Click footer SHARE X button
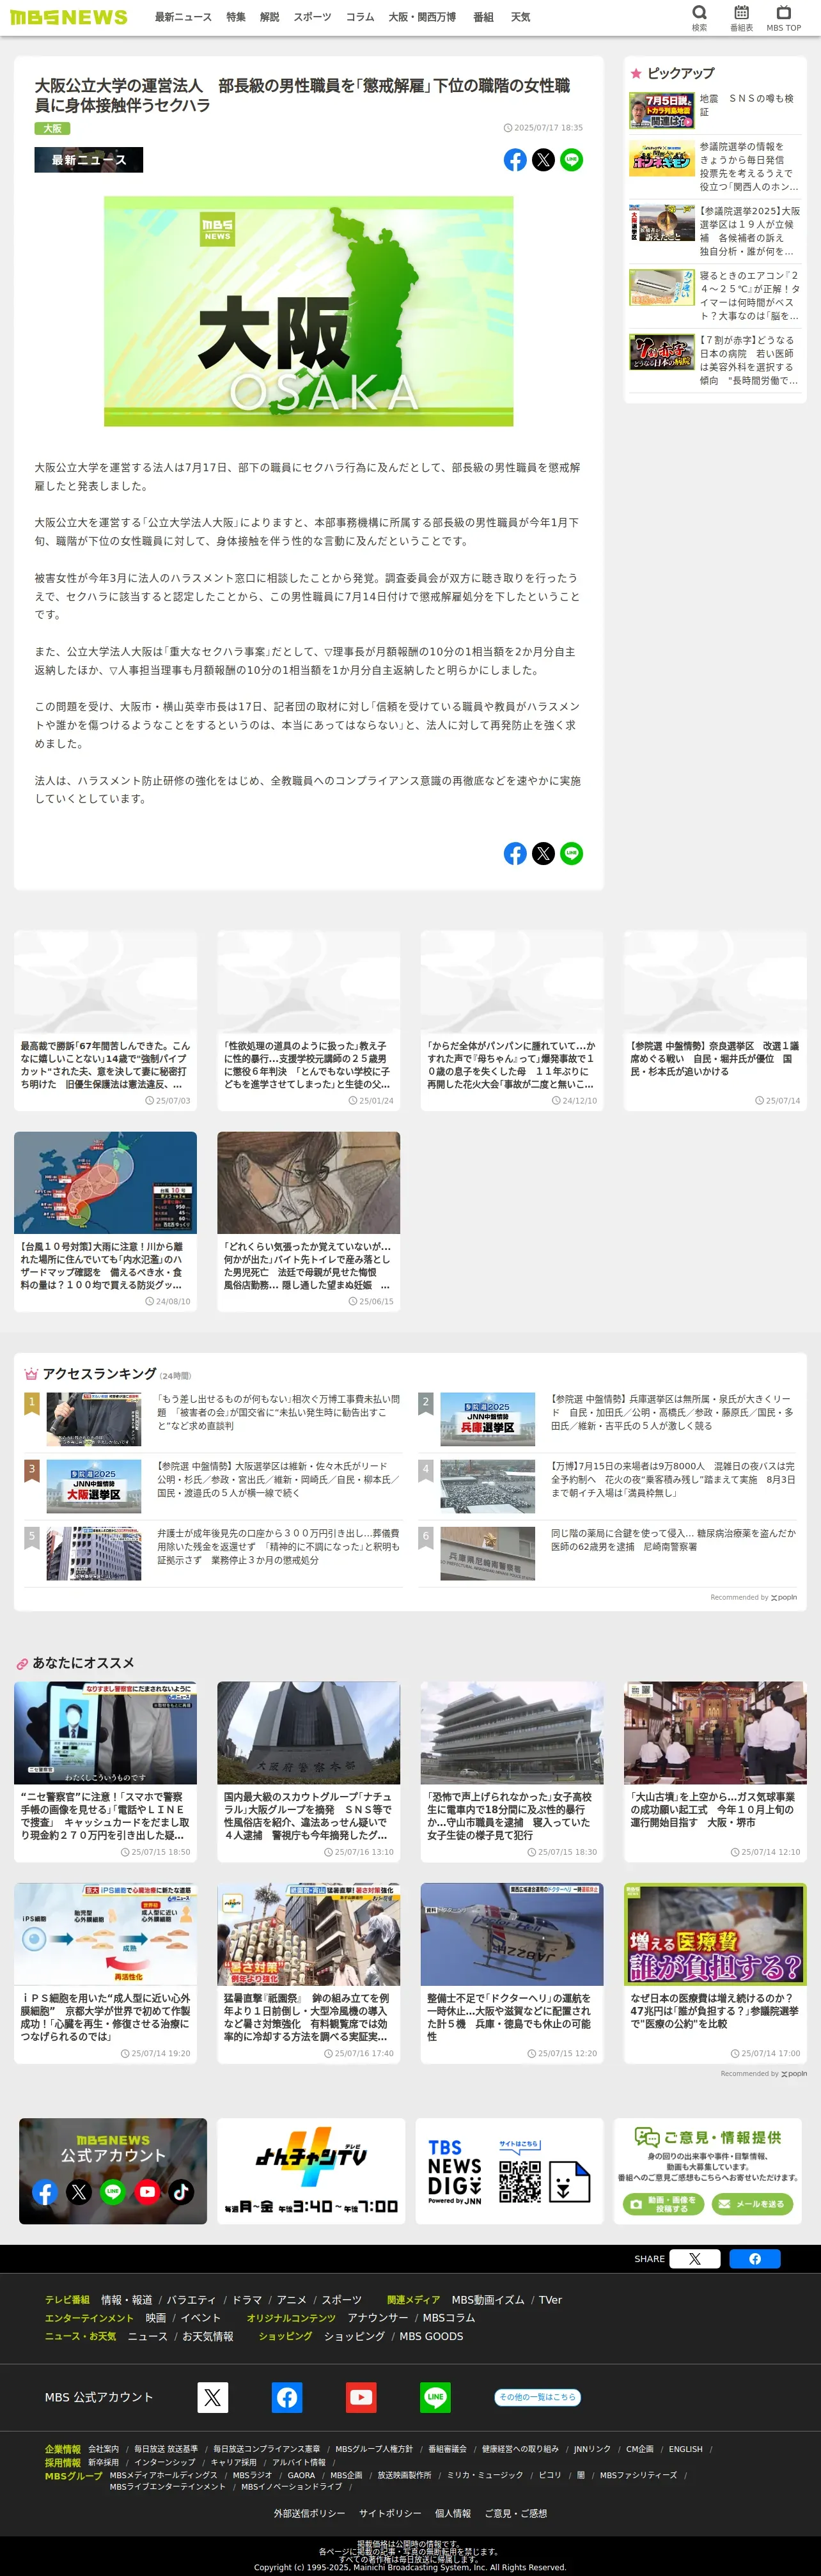 click(x=695, y=2258)
